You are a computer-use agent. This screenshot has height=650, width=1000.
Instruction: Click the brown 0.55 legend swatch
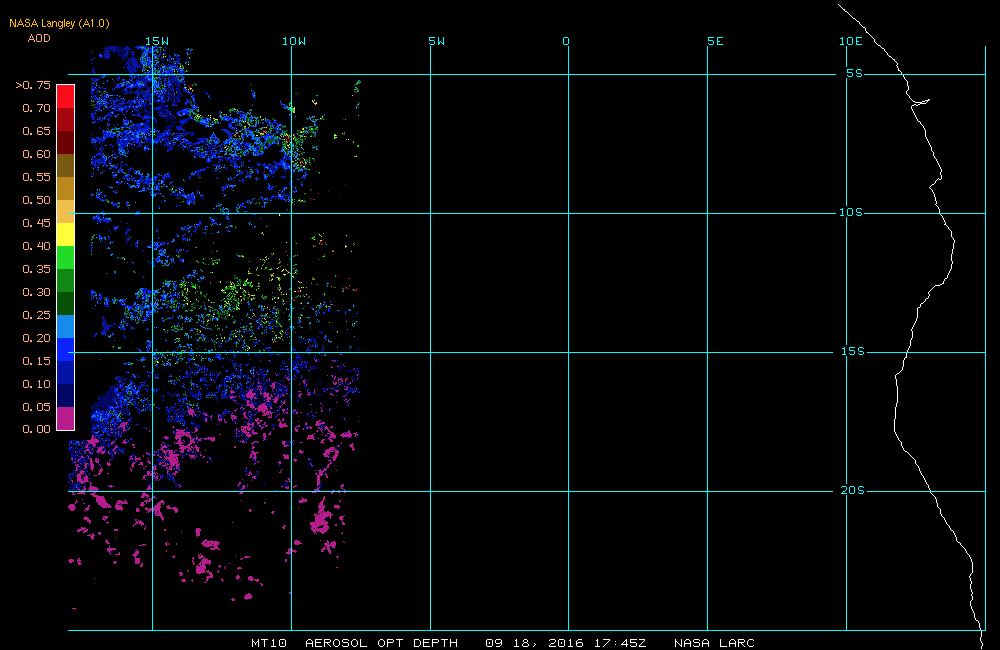pos(66,165)
